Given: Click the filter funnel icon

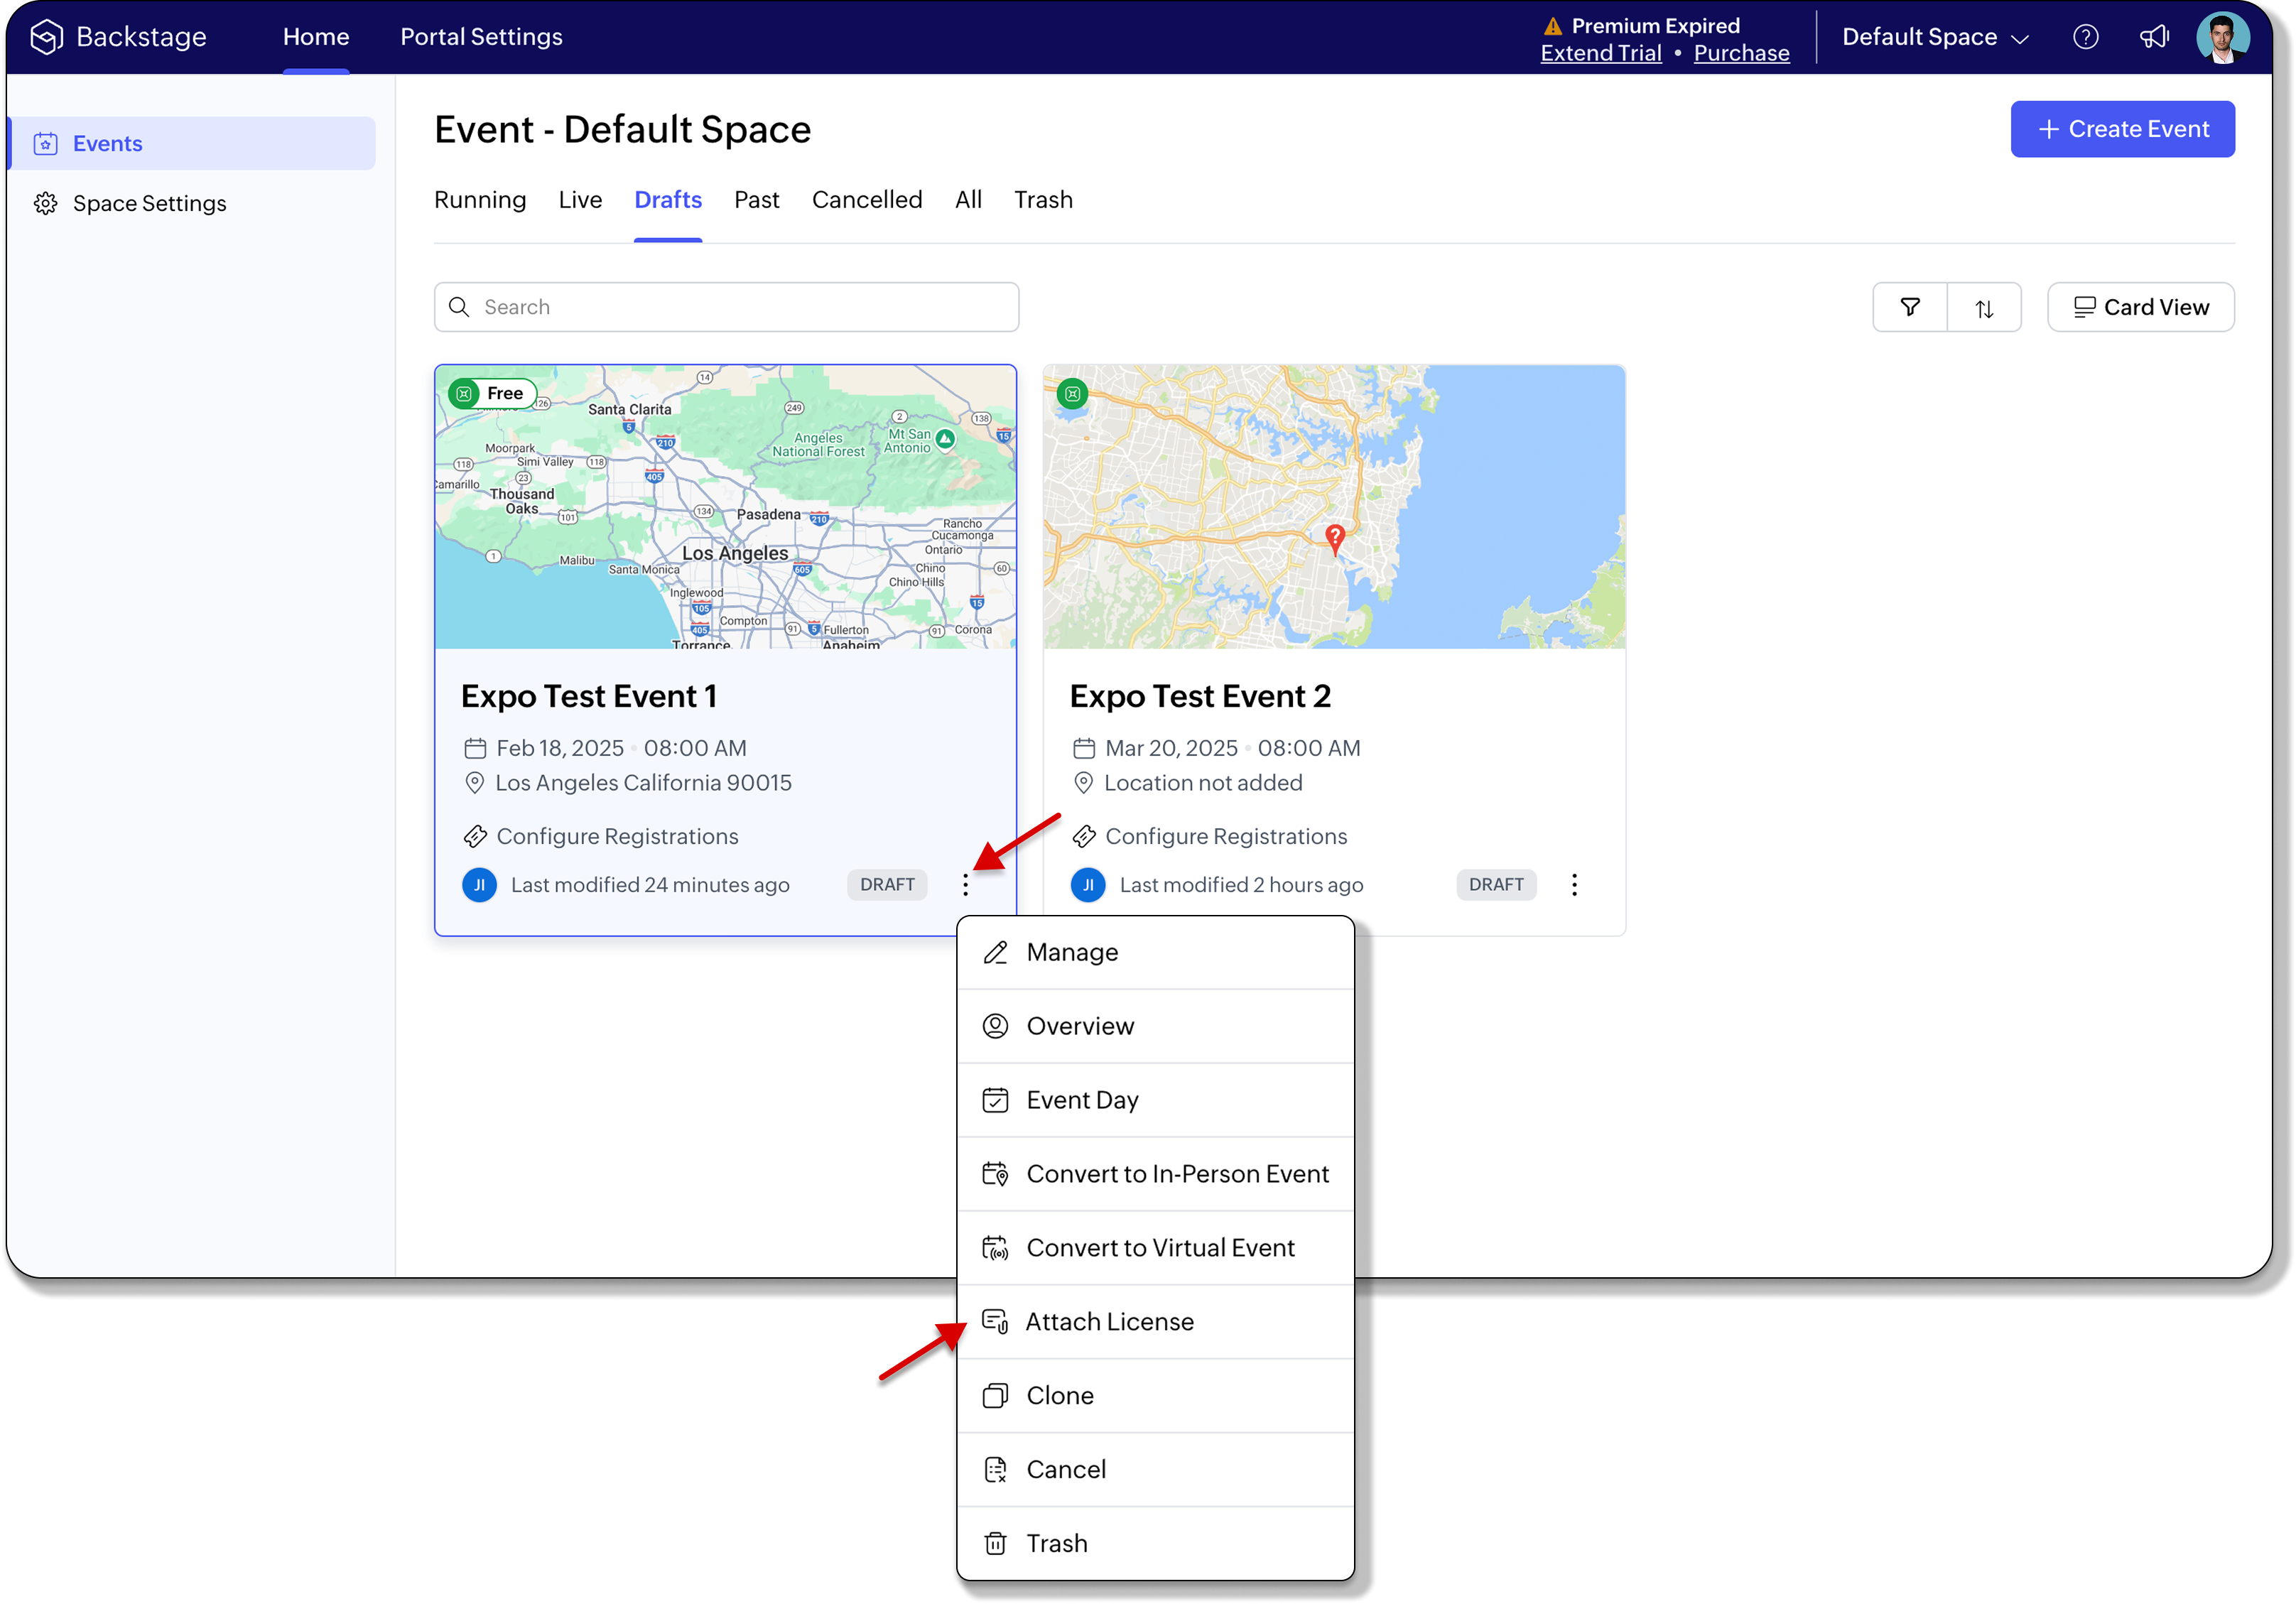Looking at the screenshot, I should tap(1909, 307).
